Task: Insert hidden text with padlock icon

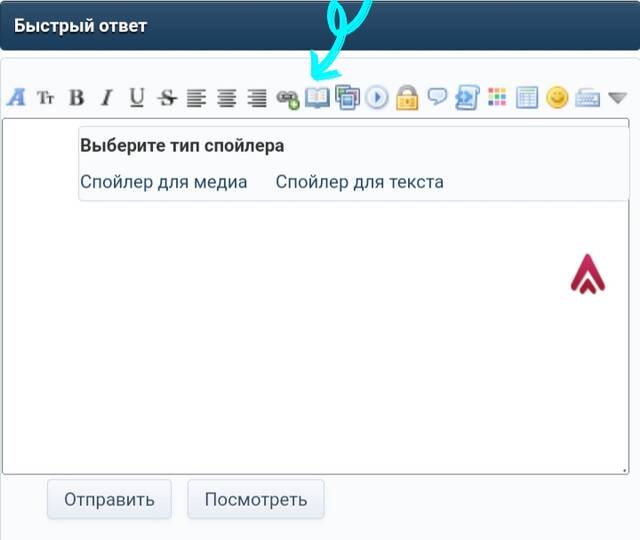Action: pyautogui.click(x=407, y=98)
